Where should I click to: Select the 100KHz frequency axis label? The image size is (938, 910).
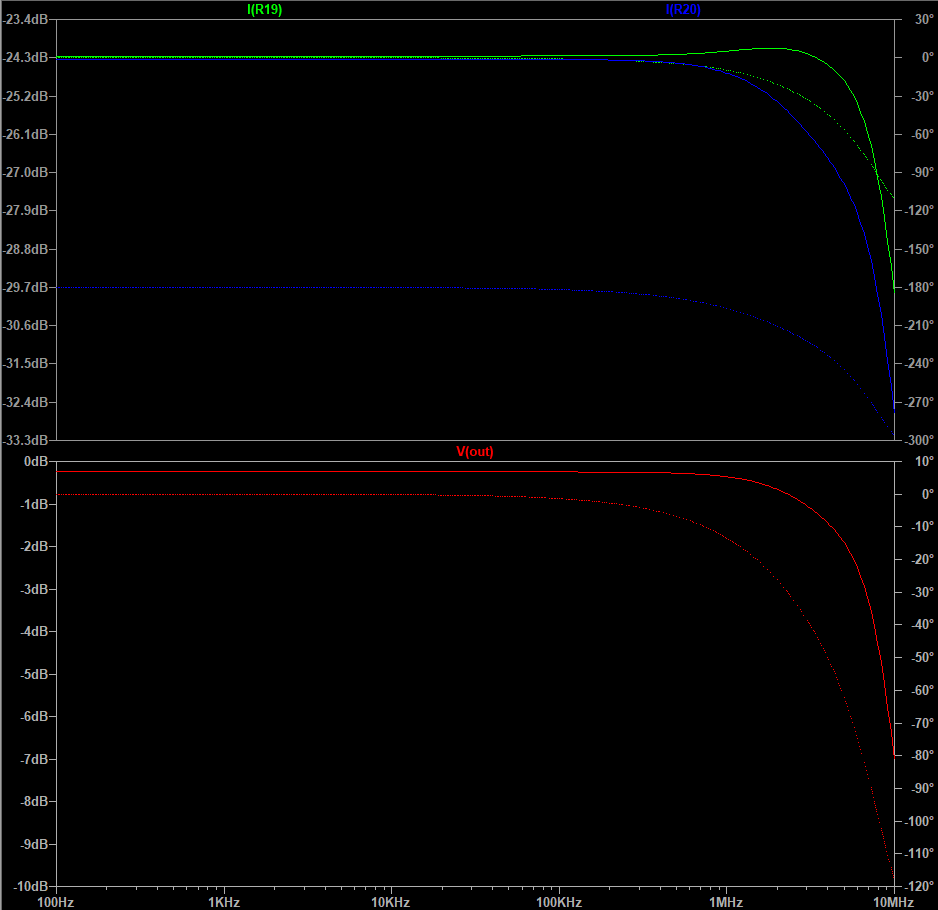click(559, 902)
